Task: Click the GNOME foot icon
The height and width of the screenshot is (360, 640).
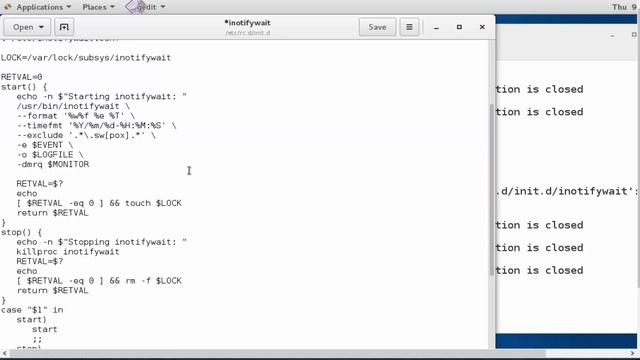Action: point(8,7)
